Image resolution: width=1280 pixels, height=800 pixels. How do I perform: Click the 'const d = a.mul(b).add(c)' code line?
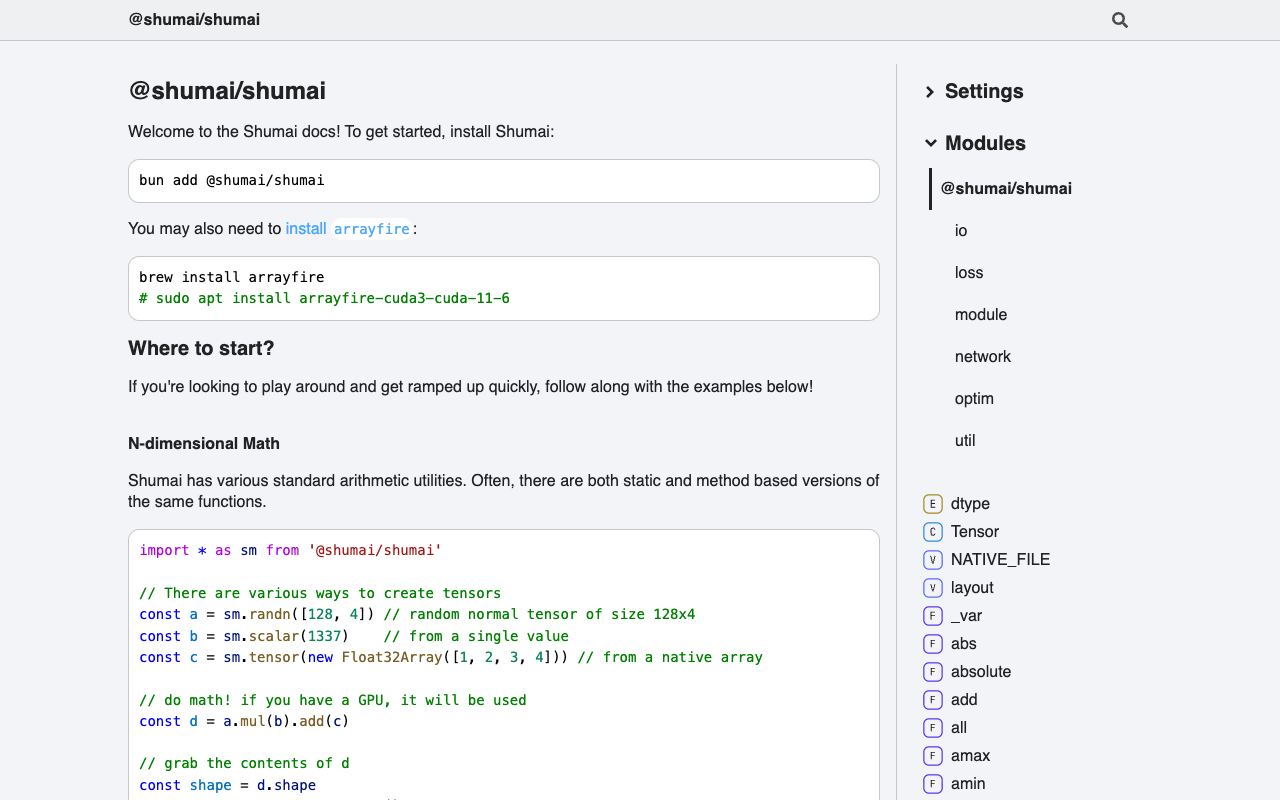pyautogui.click(x=244, y=721)
